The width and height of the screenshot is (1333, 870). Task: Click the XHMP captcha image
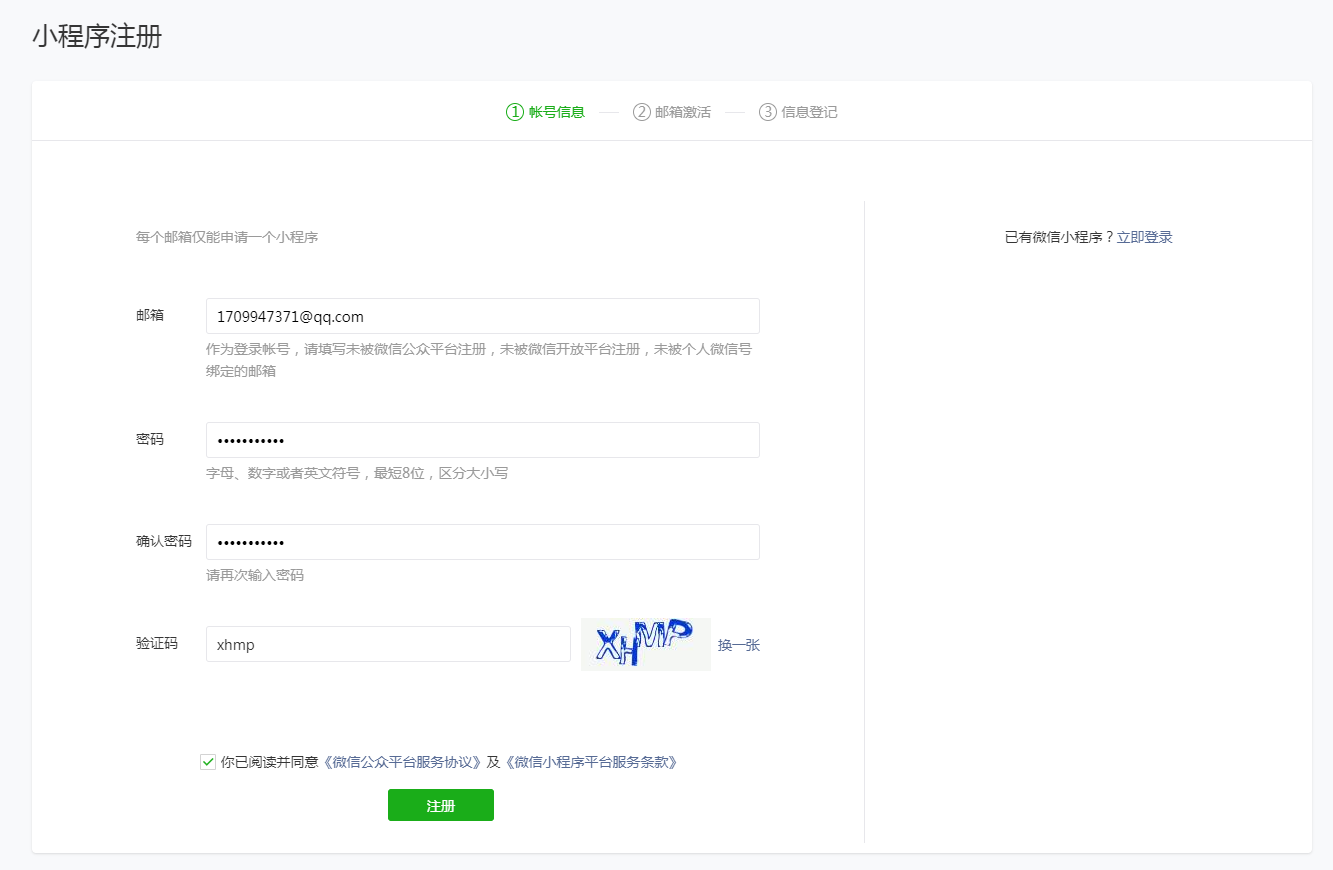646,644
